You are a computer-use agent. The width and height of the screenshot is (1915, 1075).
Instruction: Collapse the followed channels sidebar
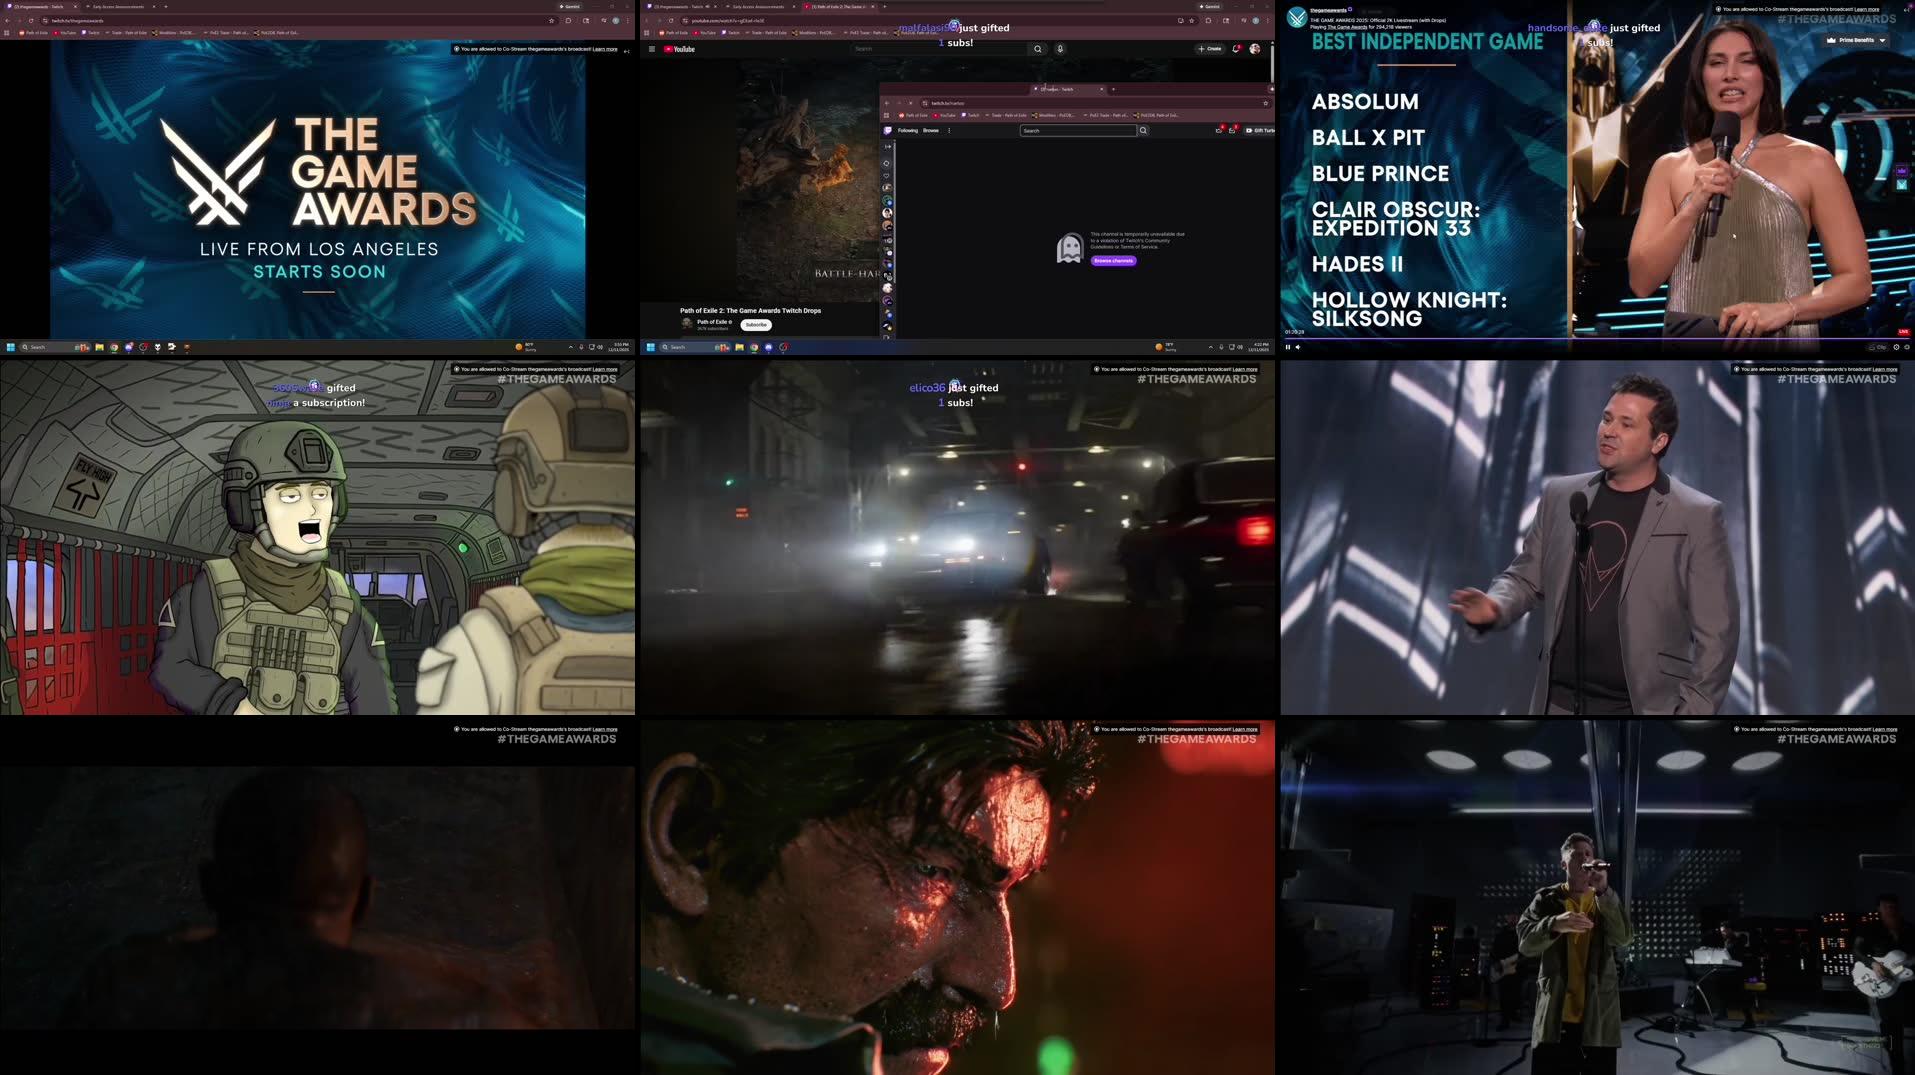coord(888,146)
